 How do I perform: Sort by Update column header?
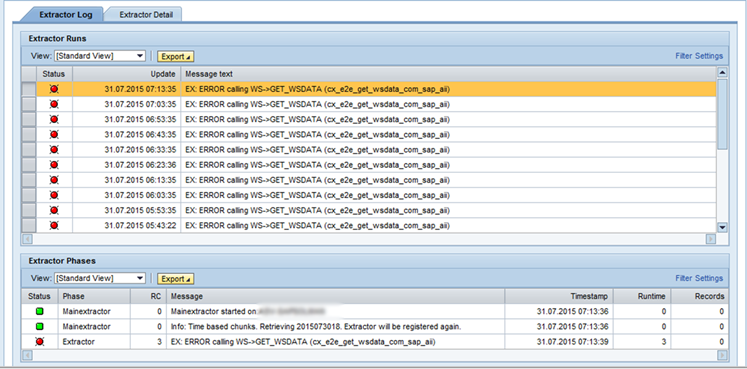(126, 74)
